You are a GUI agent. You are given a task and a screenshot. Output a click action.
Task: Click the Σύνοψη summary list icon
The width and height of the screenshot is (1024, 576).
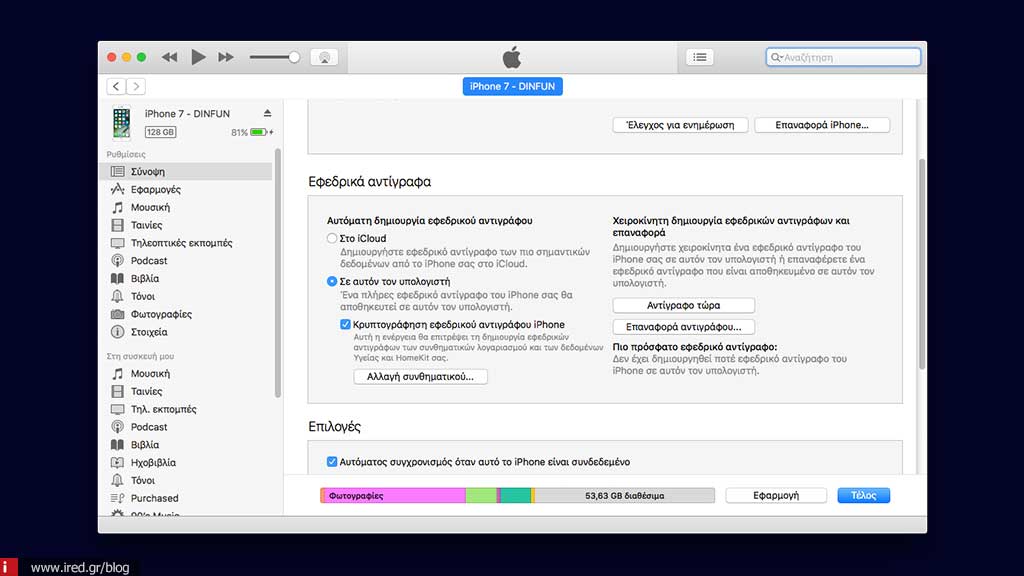click(x=118, y=172)
